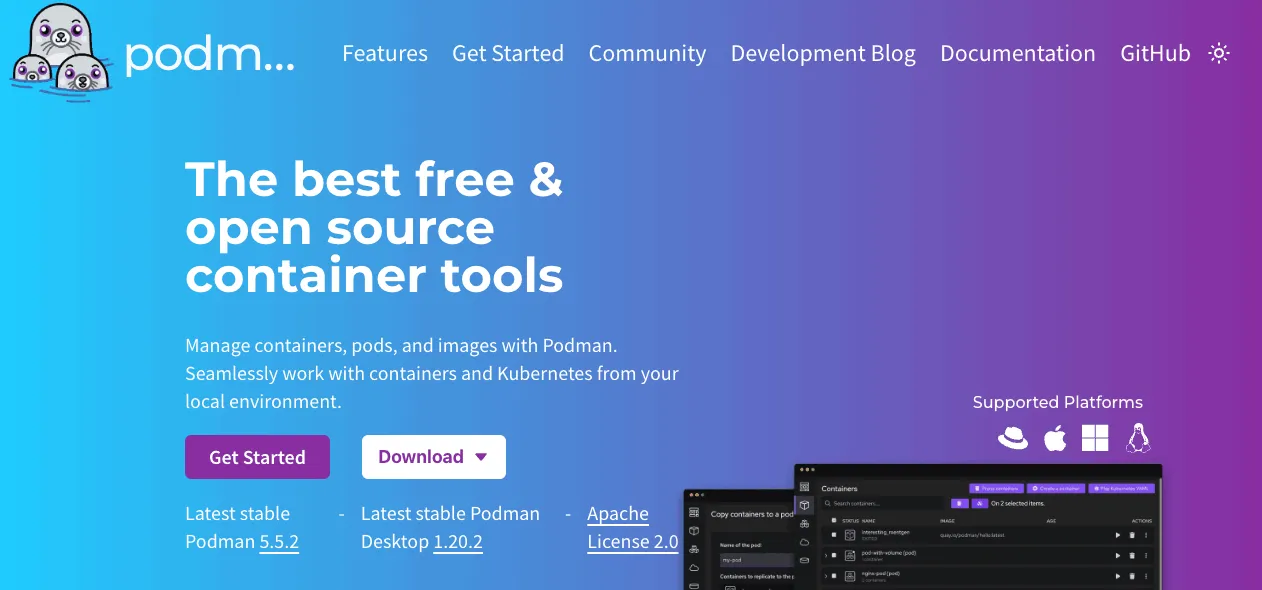Click the podm... brand name text
This screenshot has width=1262, height=590.
pyautogui.click(x=210, y=55)
